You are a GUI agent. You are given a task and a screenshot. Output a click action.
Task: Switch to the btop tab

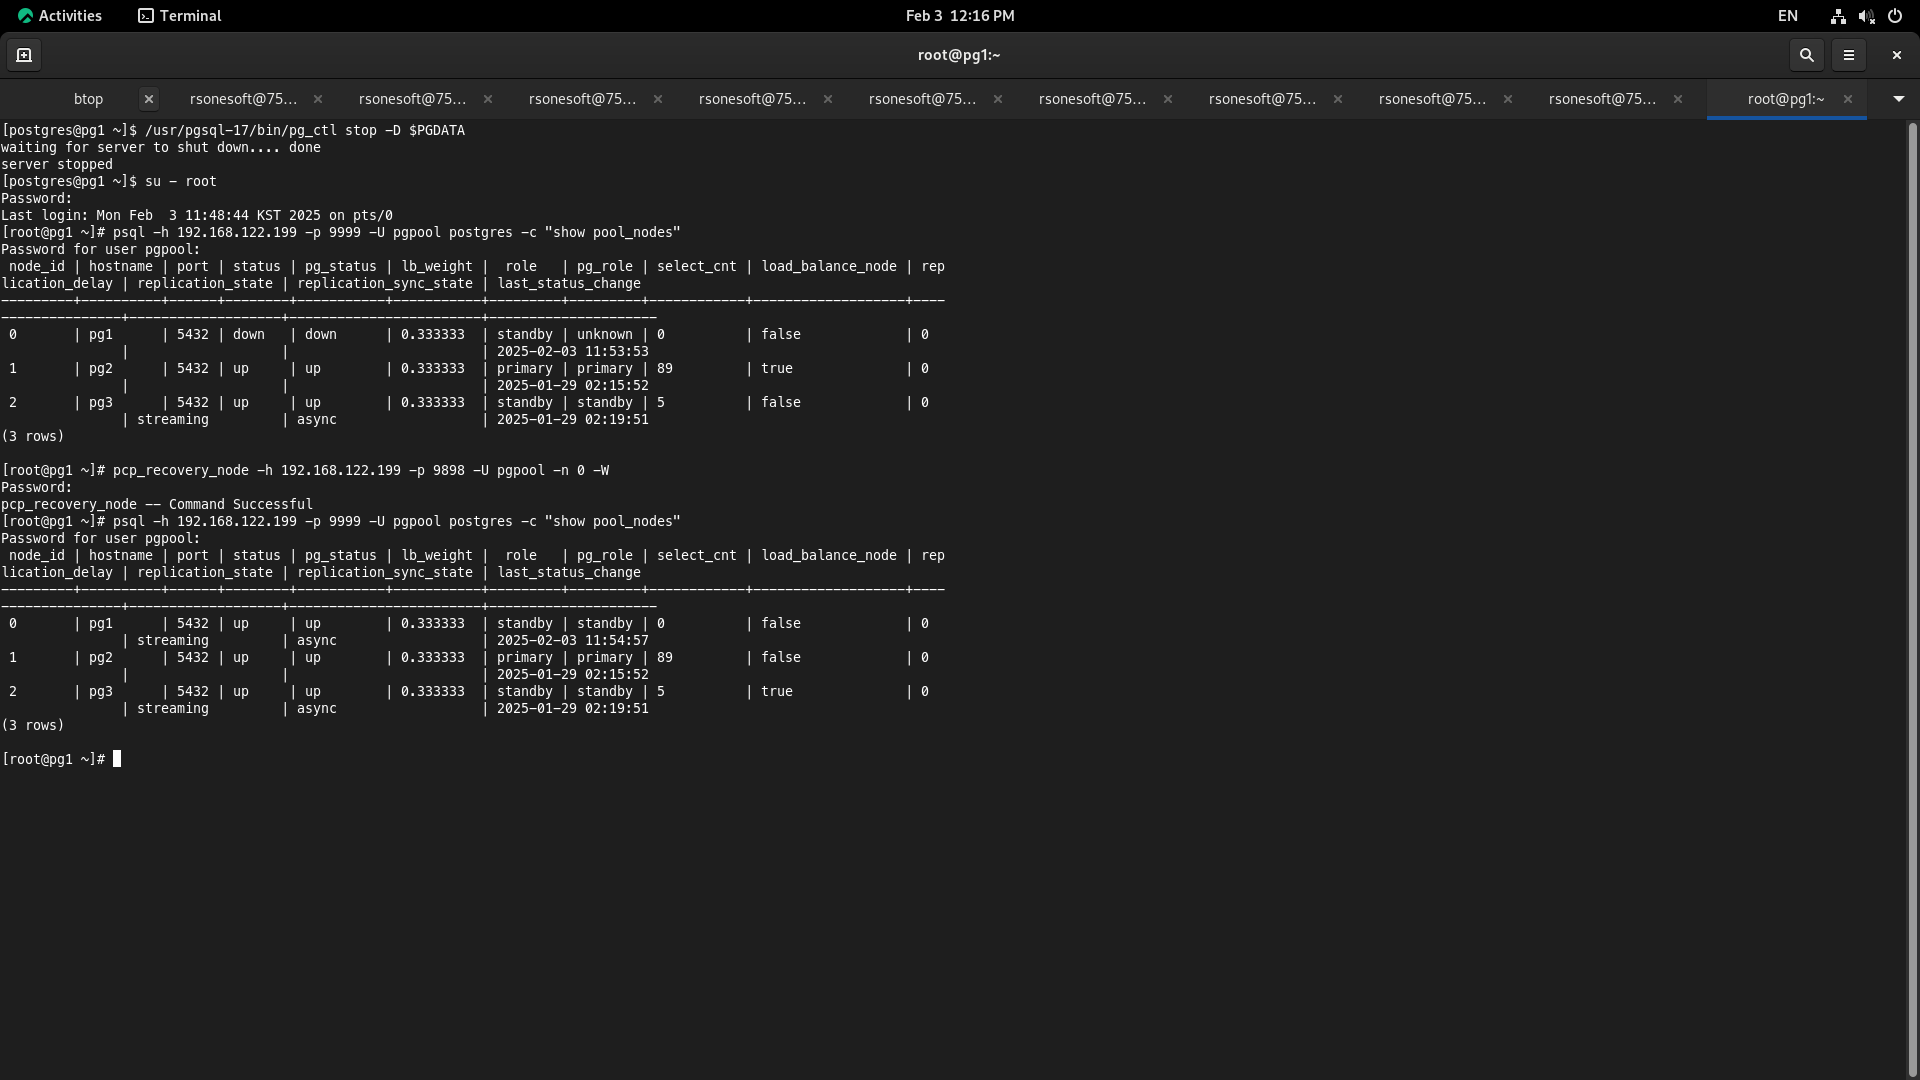pyautogui.click(x=88, y=99)
